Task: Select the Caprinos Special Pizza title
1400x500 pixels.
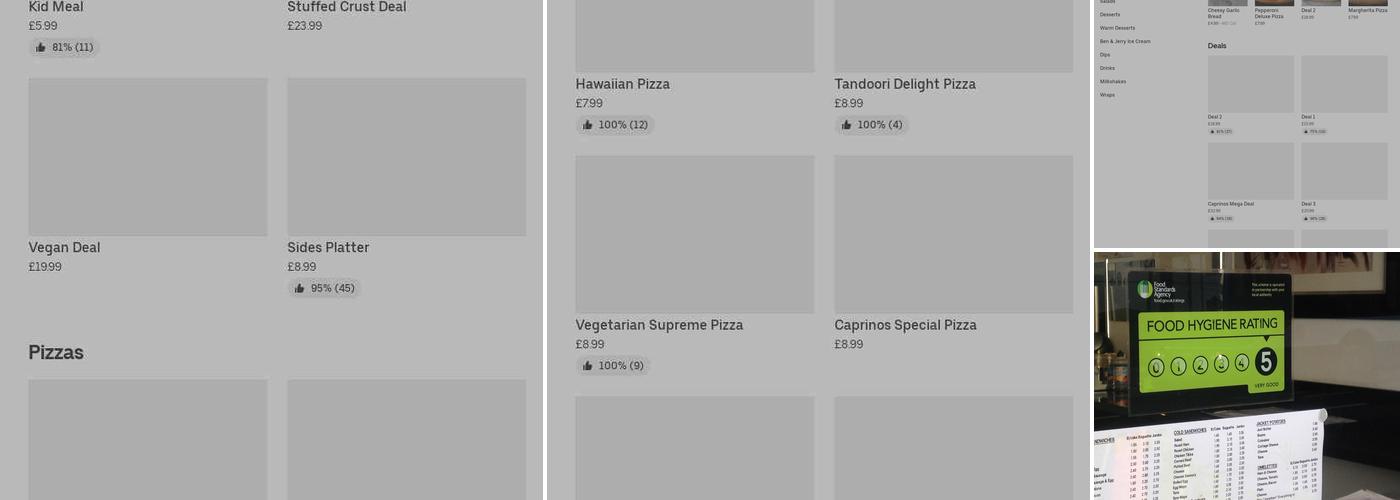Action: [905, 325]
